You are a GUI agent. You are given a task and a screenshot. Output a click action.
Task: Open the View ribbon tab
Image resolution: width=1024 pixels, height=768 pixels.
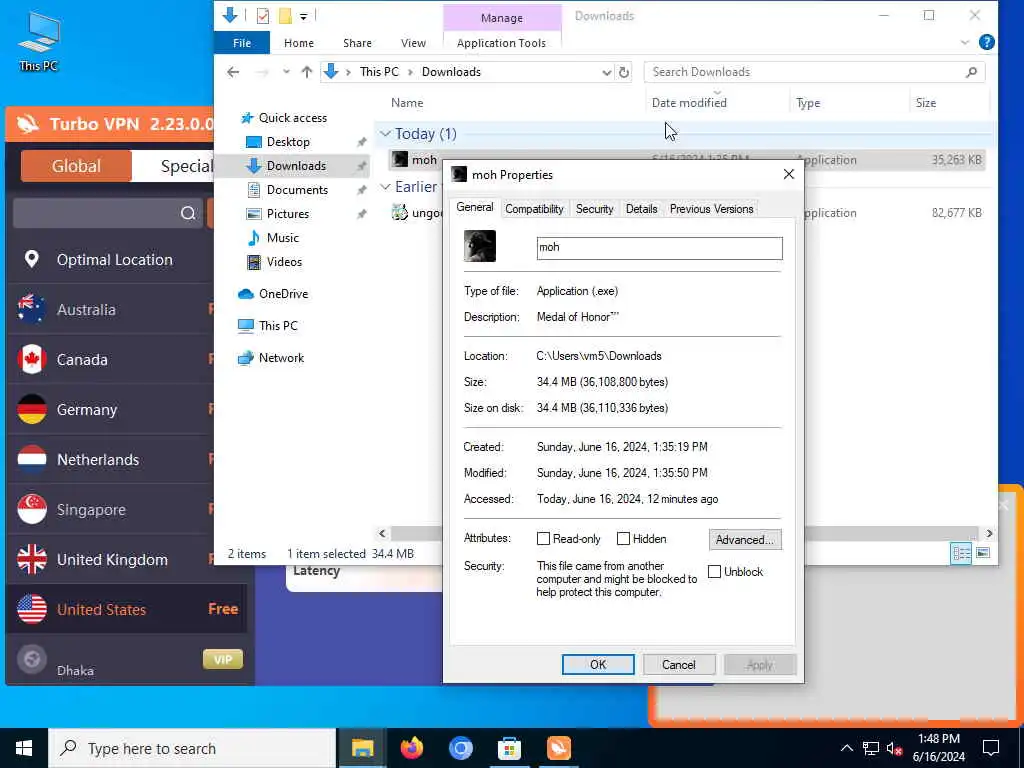(413, 42)
